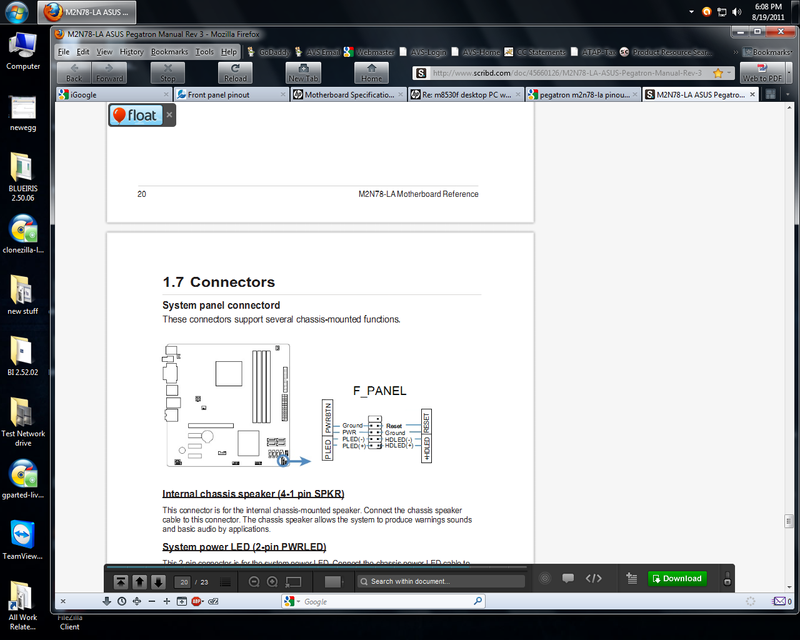Expand the bookmarks toolbar overflow chevron
This screenshot has height=640, width=800.
click(x=736, y=52)
